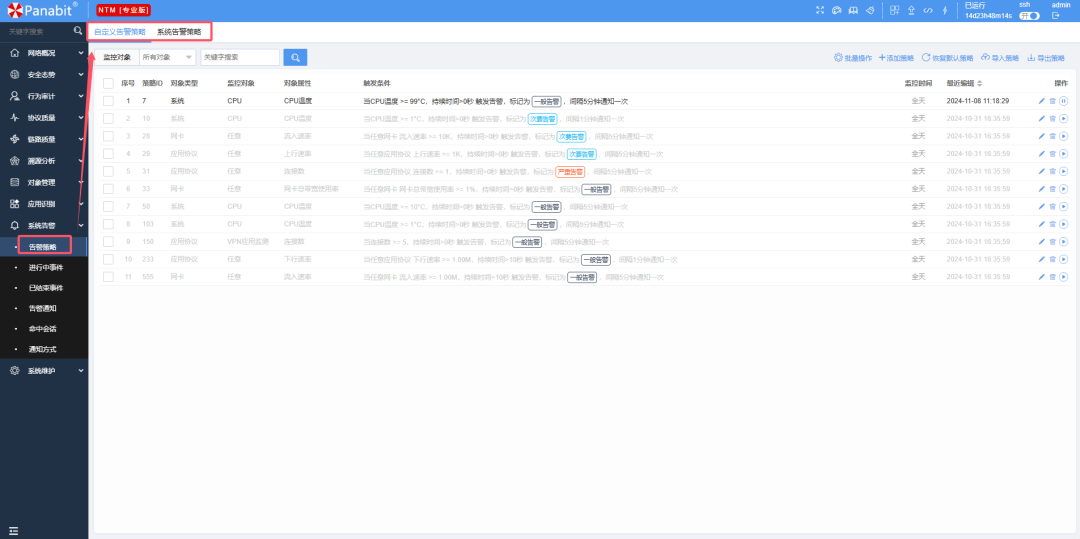1080x539 pixels.
Task: Expand the 网络概况 sidebar menu
Action: tap(44, 53)
